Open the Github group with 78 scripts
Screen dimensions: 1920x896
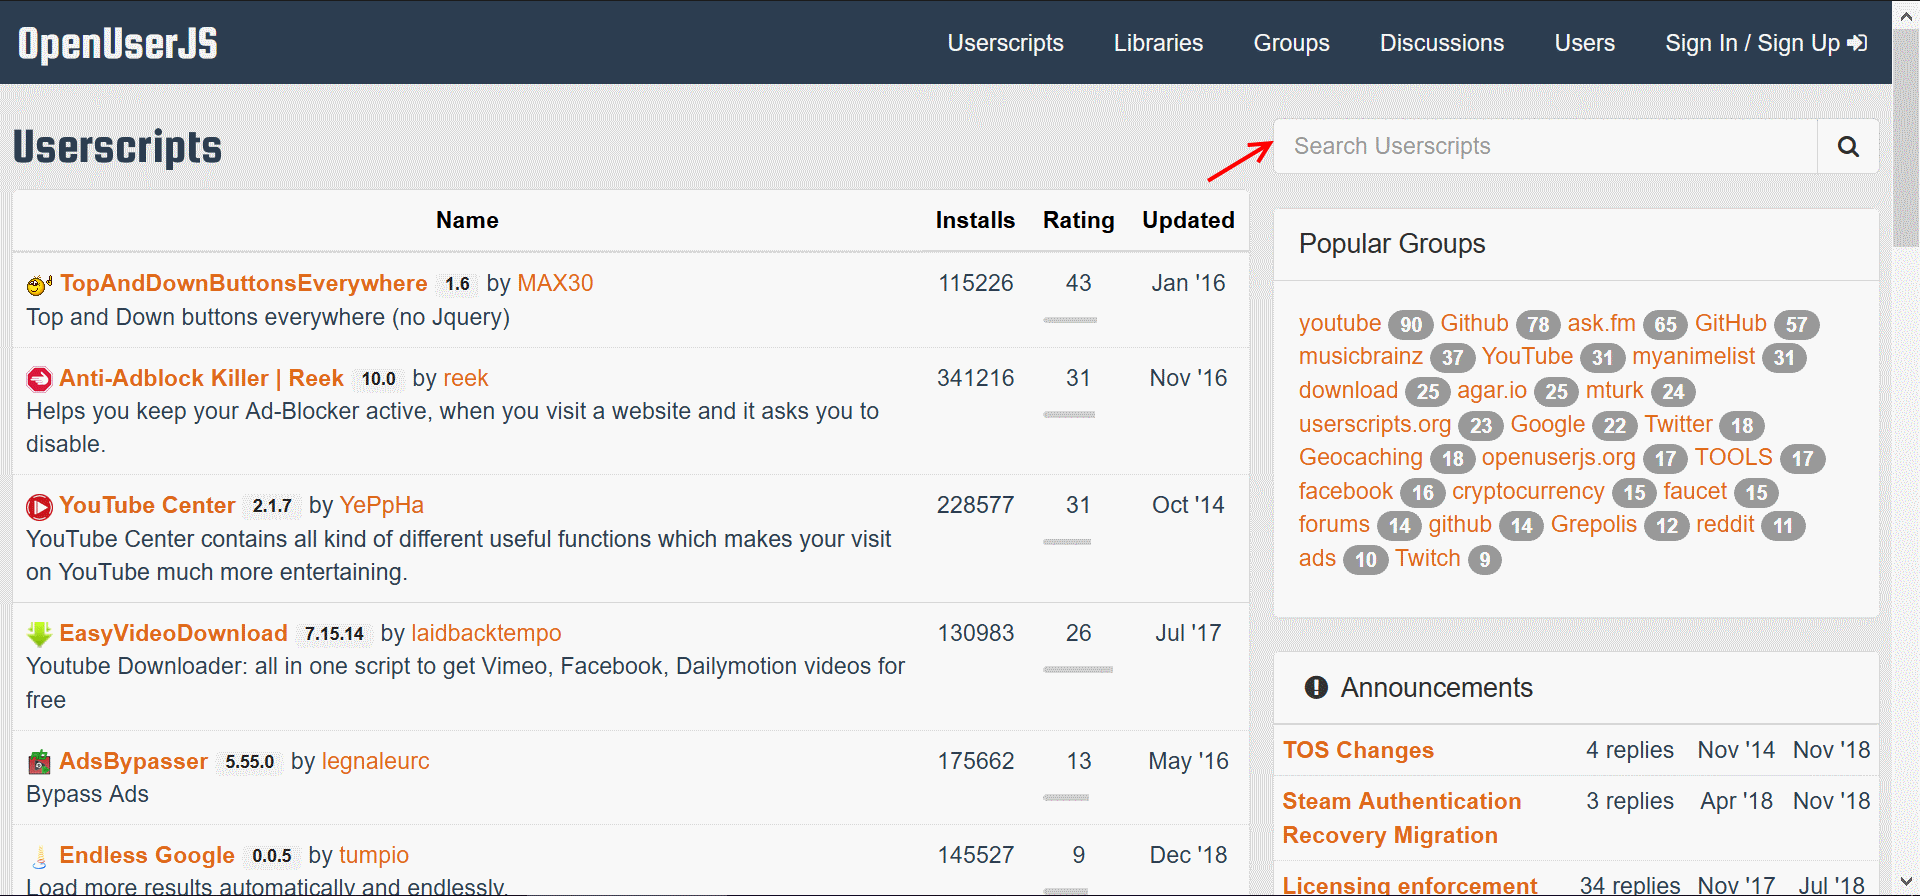(x=1474, y=323)
